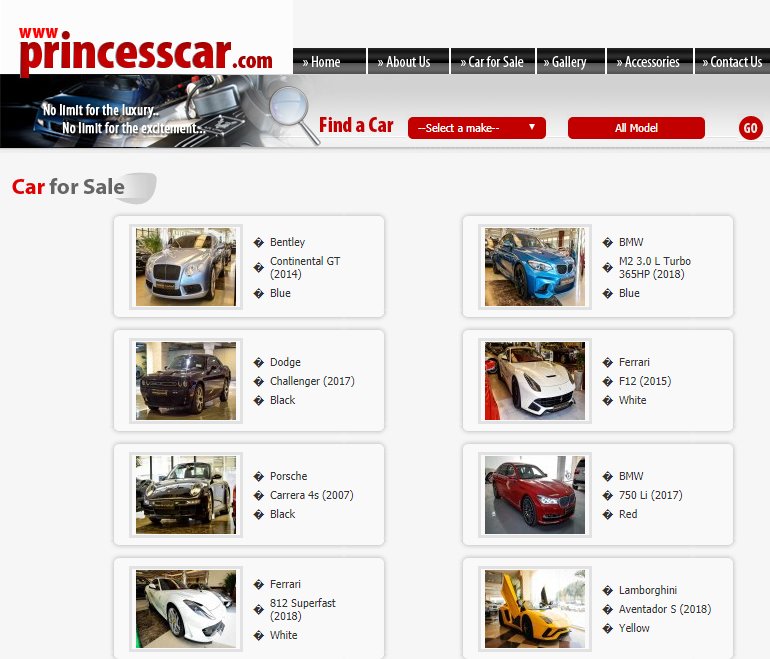Click the M2 3.0 L Turbo 365HP text

[655, 268]
